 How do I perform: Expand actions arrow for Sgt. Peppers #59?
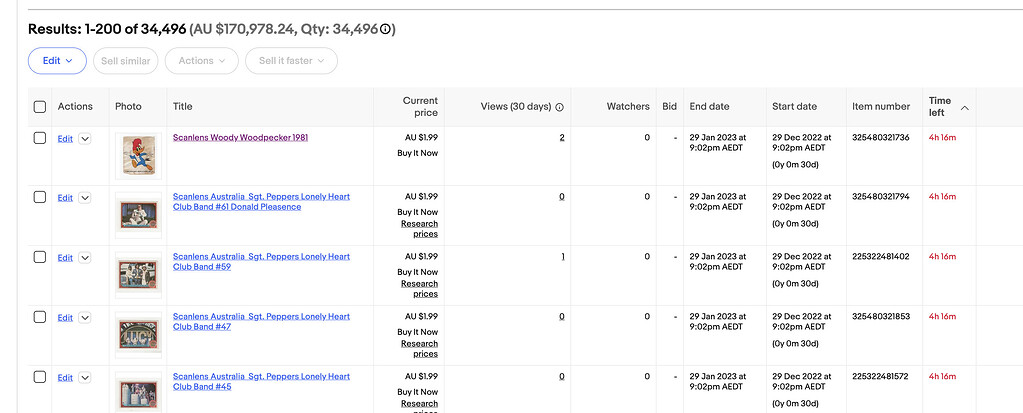click(84, 258)
